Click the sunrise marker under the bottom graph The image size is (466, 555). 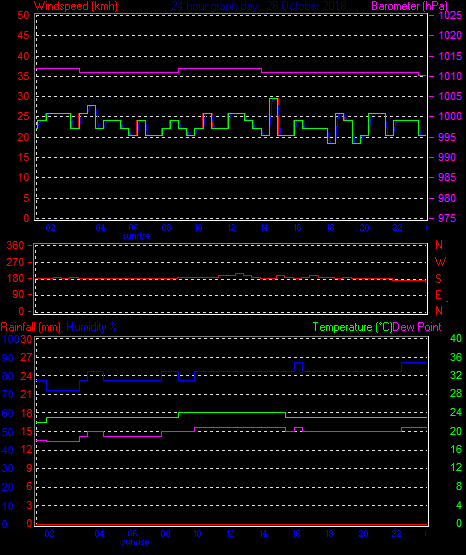coord(135,542)
